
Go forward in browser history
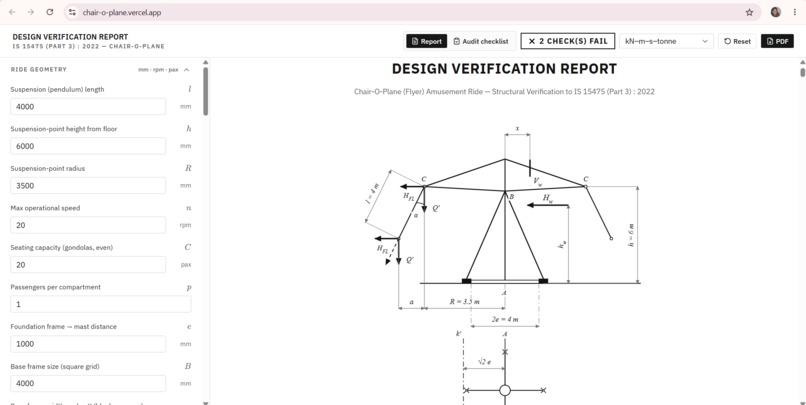[31, 12]
